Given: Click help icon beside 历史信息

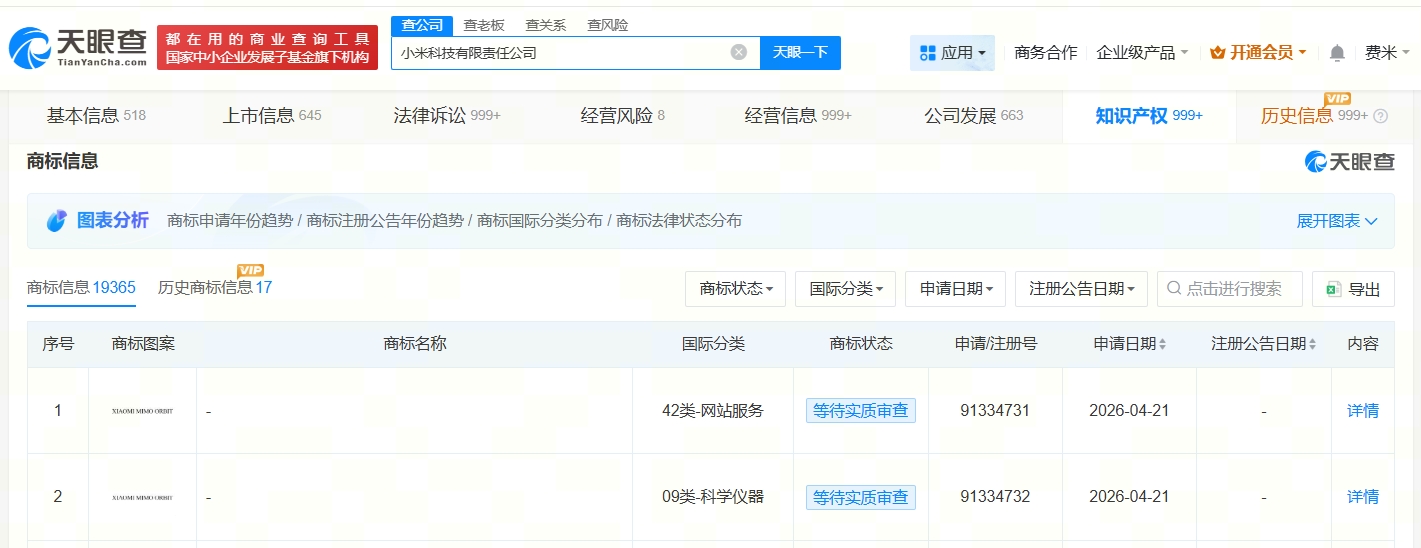Looking at the screenshot, I should [1381, 116].
